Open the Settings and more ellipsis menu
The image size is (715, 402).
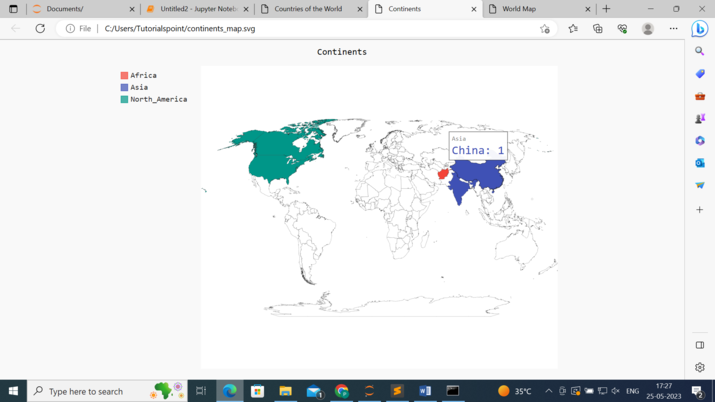[674, 29]
